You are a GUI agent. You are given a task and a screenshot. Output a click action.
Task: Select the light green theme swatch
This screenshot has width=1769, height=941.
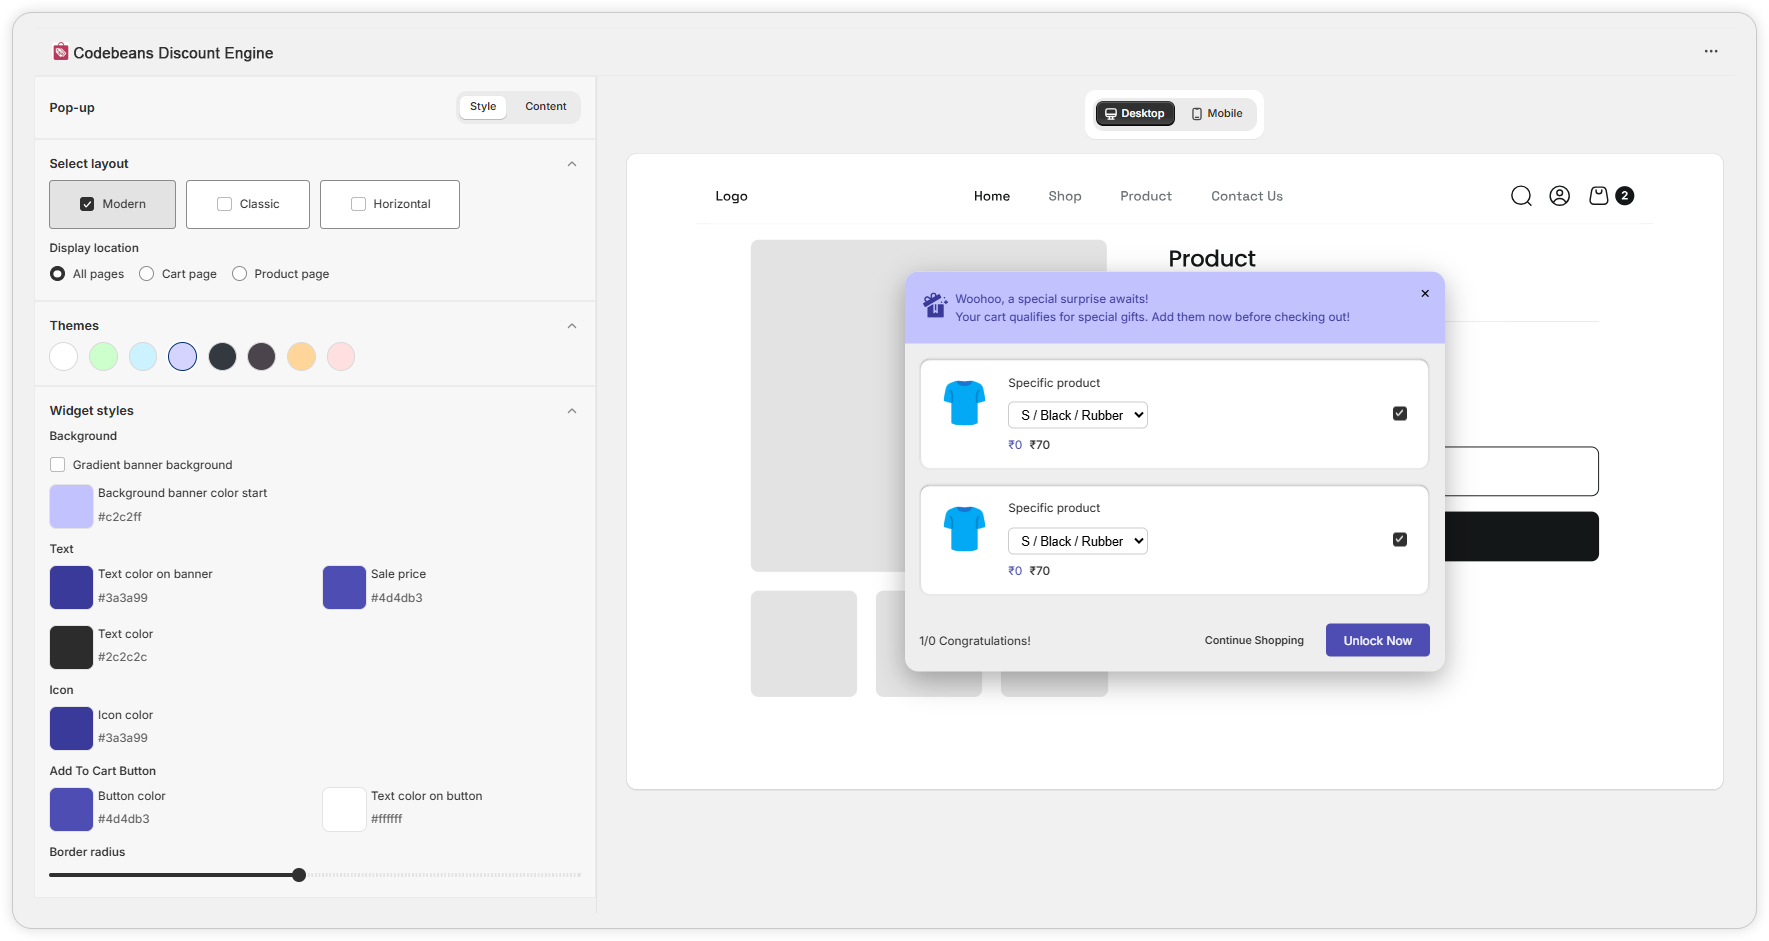(x=103, y=357)
